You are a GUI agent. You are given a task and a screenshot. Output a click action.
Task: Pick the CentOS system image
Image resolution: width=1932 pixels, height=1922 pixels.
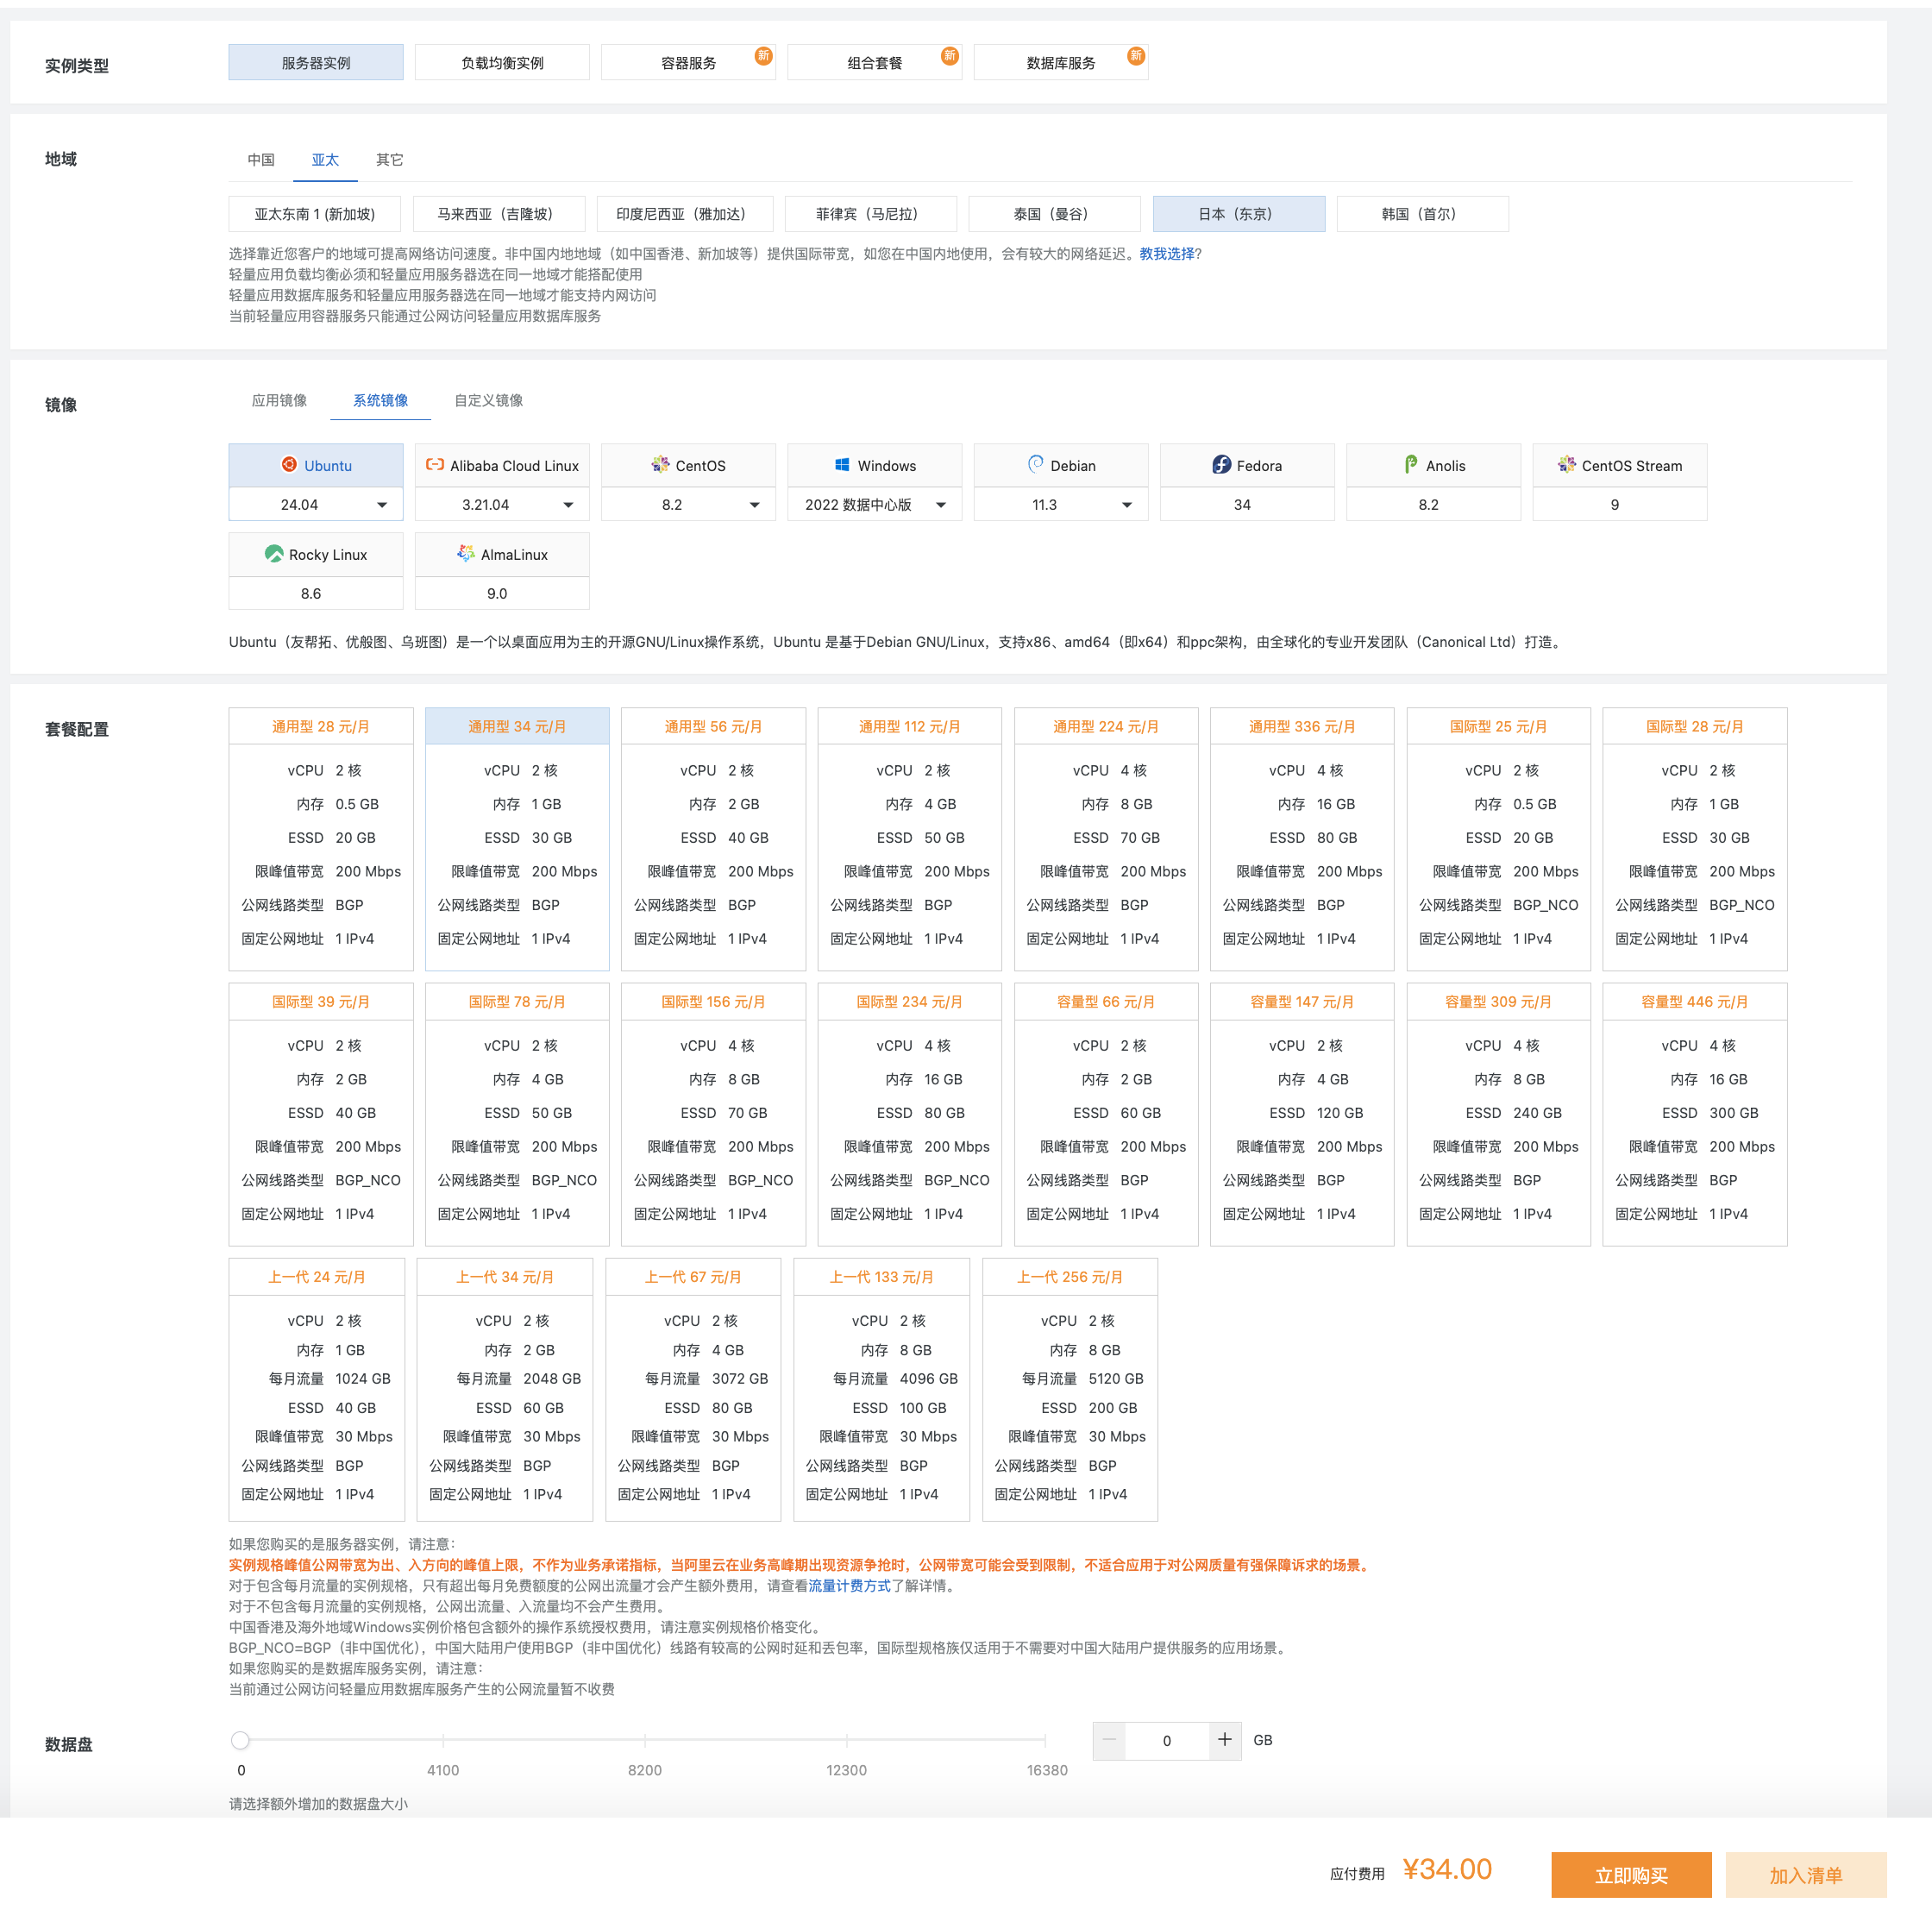[688, 465]
